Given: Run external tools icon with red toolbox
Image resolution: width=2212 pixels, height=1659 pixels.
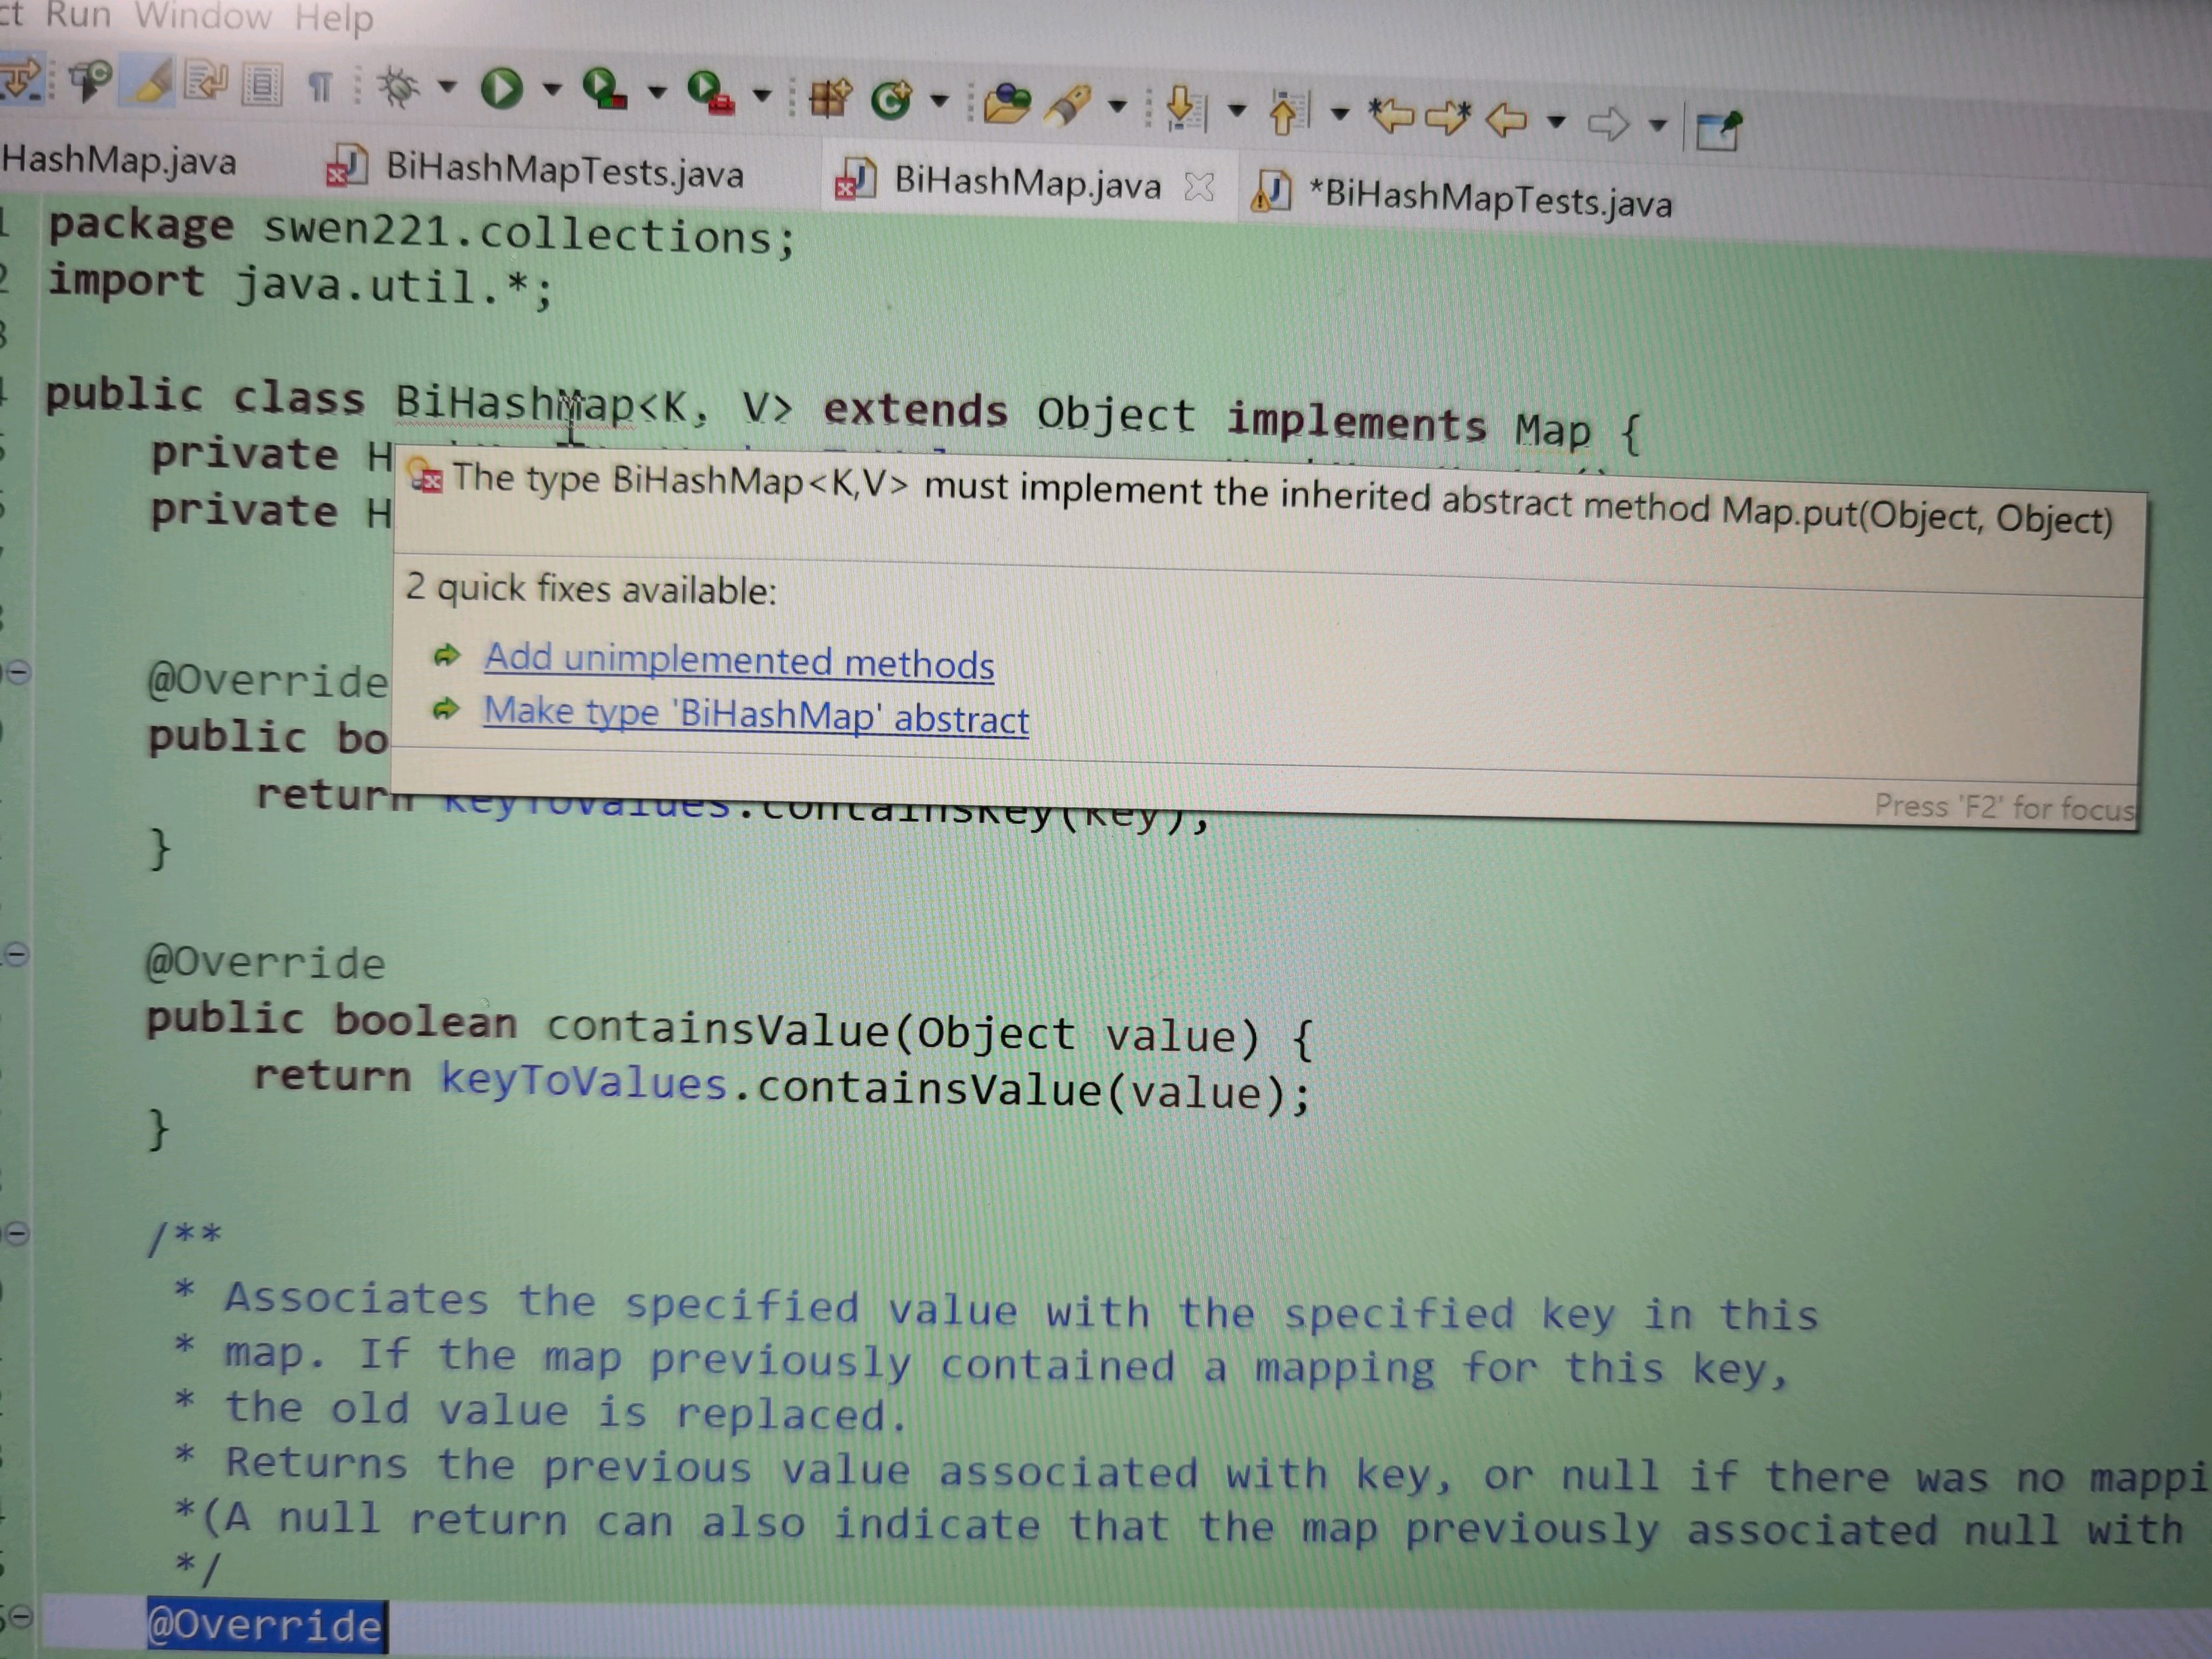Looking at the screenshot, I should point(712,94).
